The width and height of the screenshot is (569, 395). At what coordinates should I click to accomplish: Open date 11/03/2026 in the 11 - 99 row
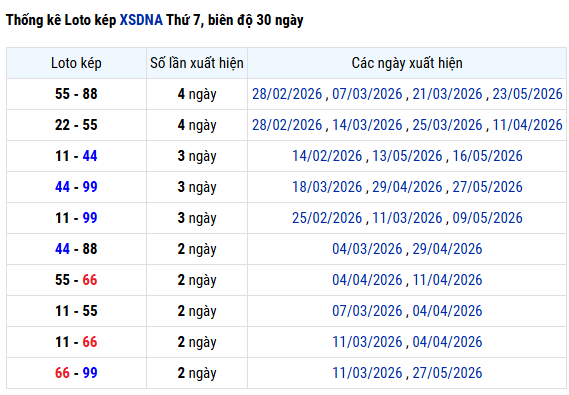407,218
